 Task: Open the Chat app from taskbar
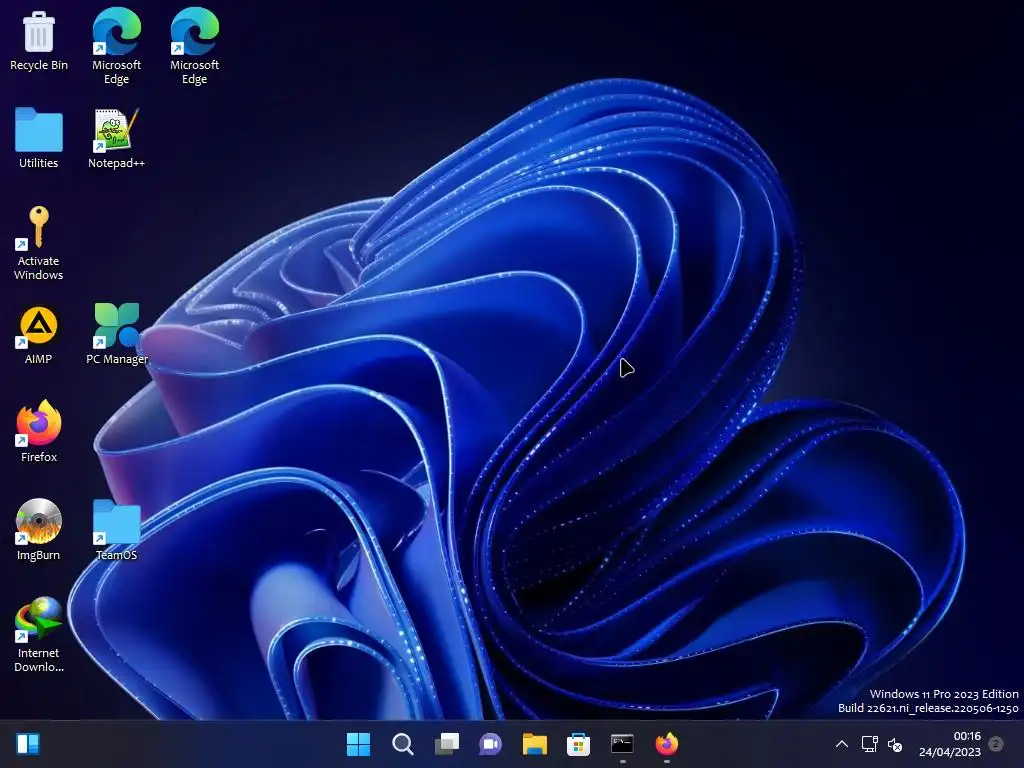tap(490, 744)
